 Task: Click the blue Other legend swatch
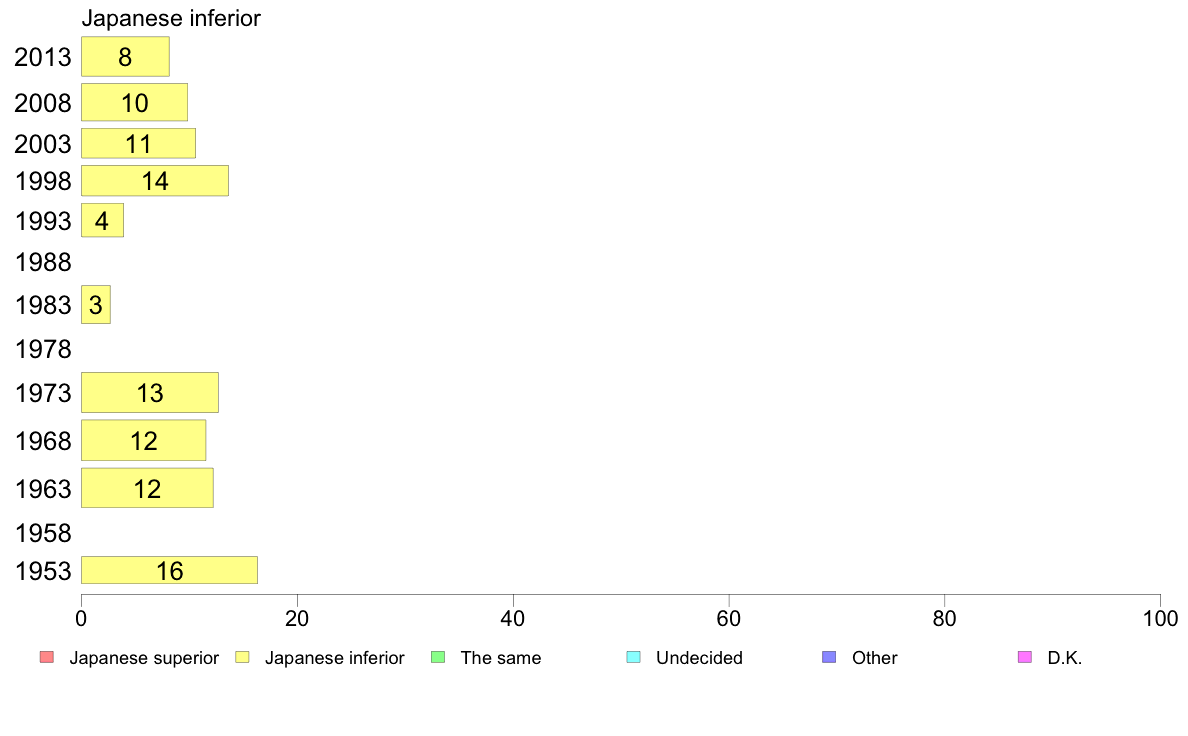click(x=830, y=657)
